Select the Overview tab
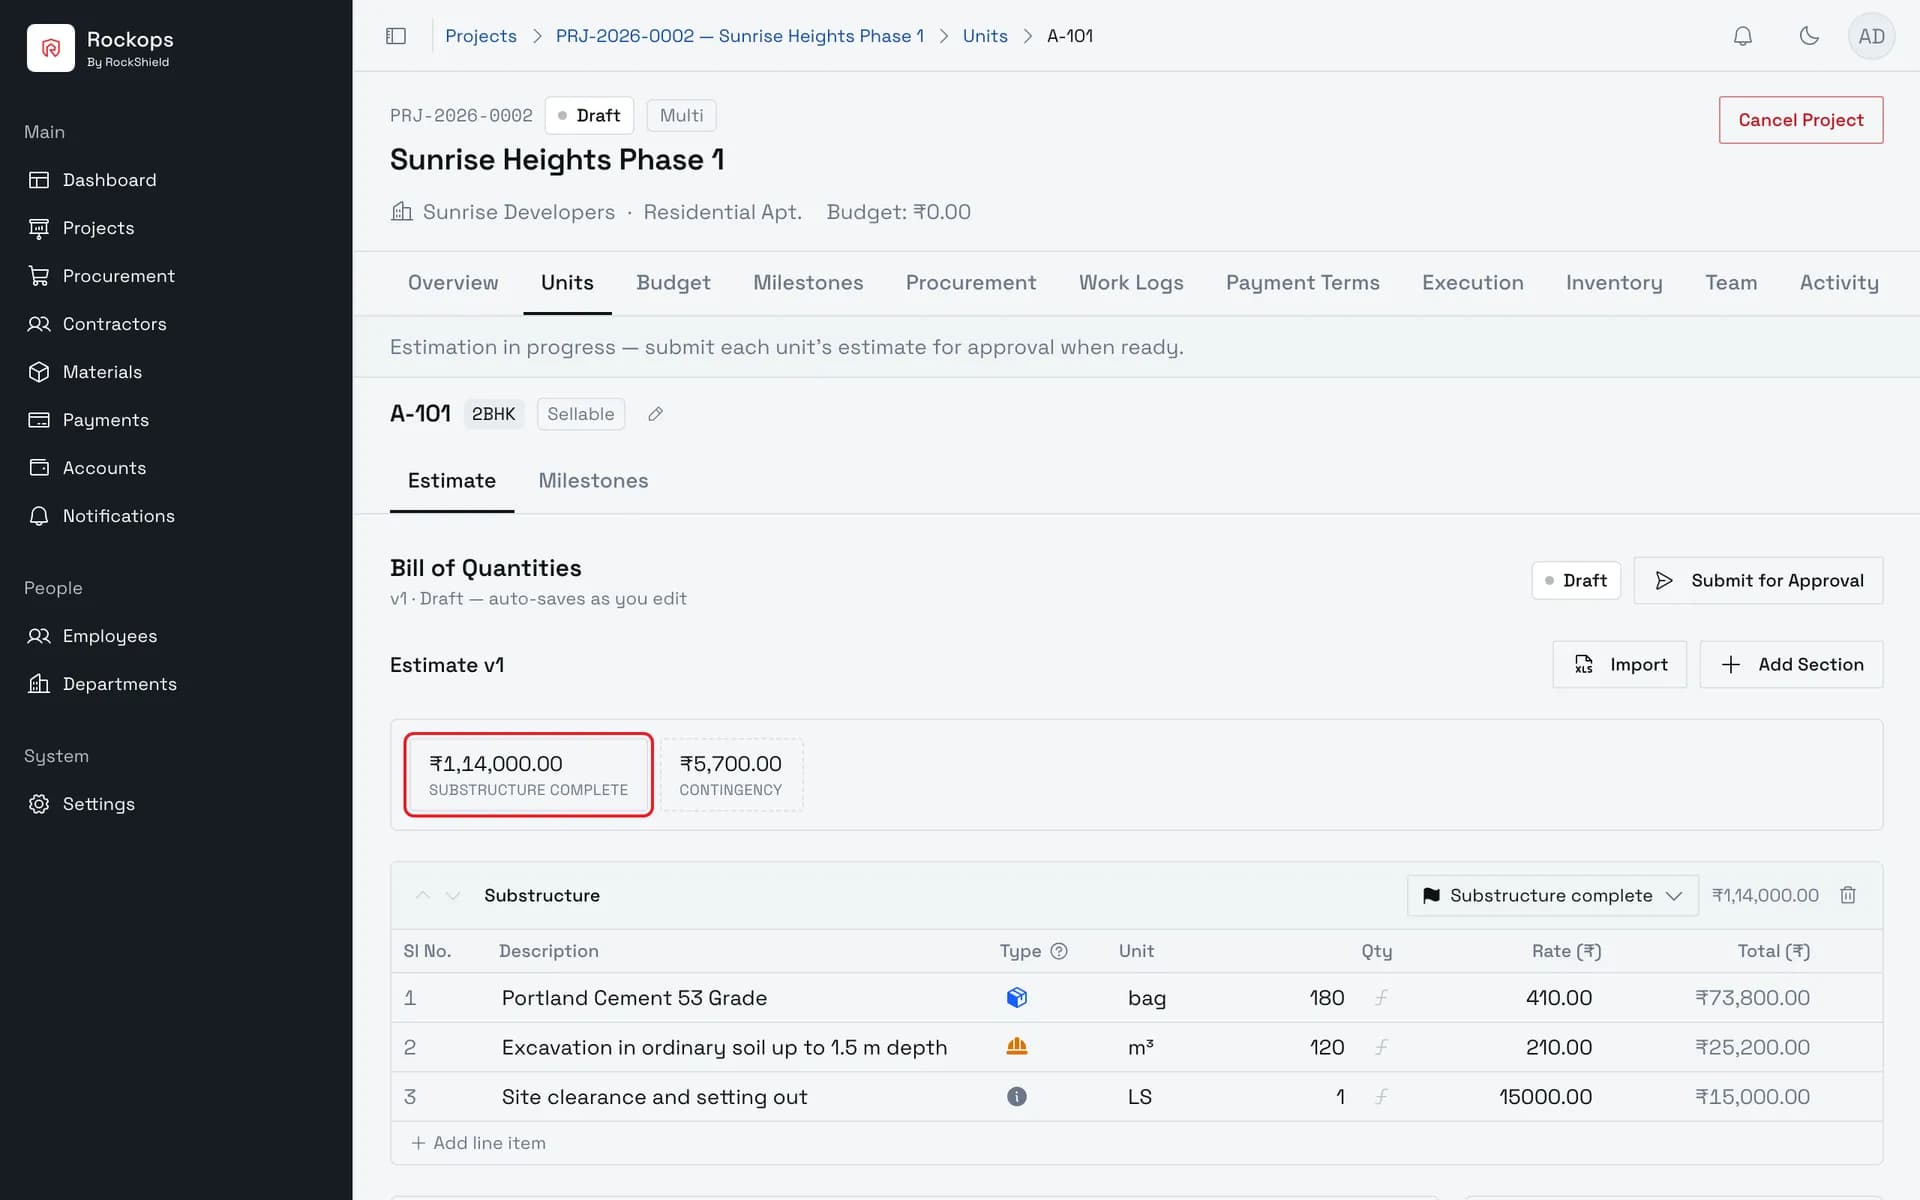The height and width of the screenshot is (1200, 1920). pos(453,283)
